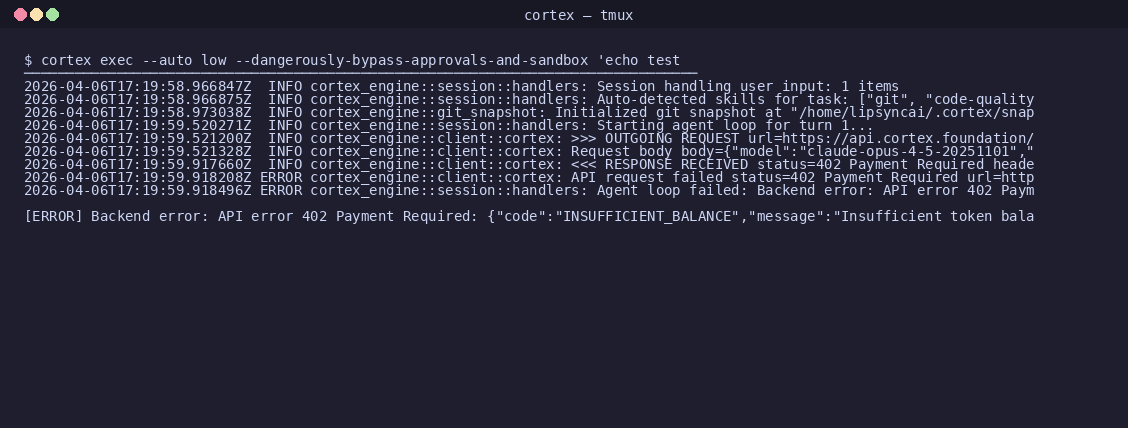Viewport: 1128px width, 428px height.
Task: Click the '--dangerously-bypass-approvals-and-sandbox' flag in command
Action: tap(412, 60)
